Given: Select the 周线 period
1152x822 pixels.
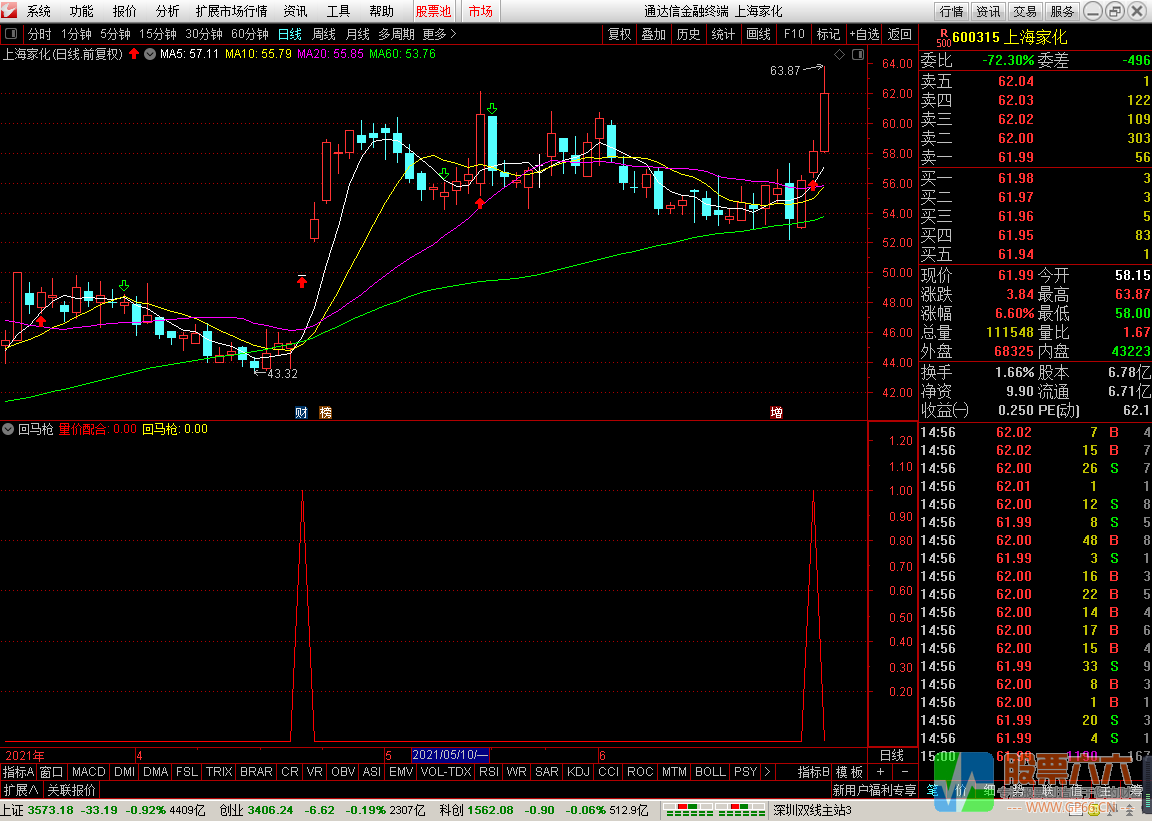Looking at the screenshot, I should pos(323,34).
